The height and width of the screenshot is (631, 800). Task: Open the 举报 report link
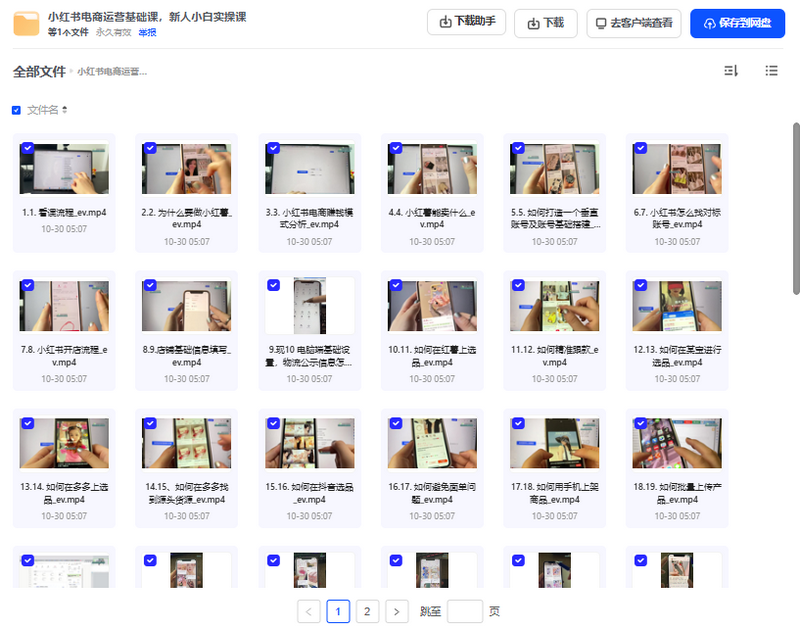(147, 33)
